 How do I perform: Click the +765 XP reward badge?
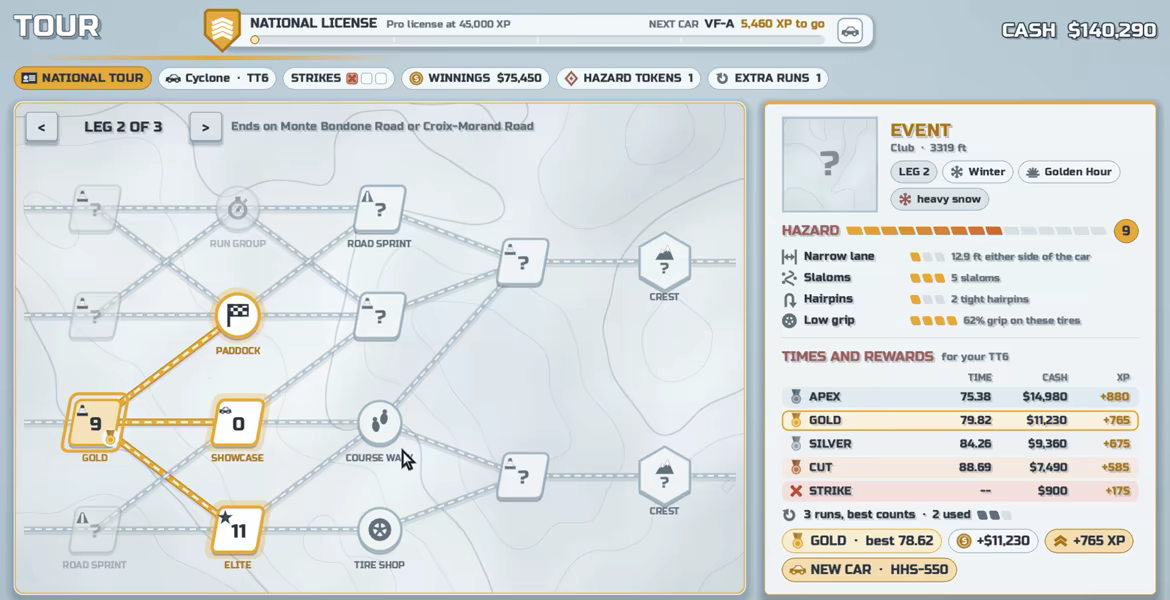tap(1089, 541)
